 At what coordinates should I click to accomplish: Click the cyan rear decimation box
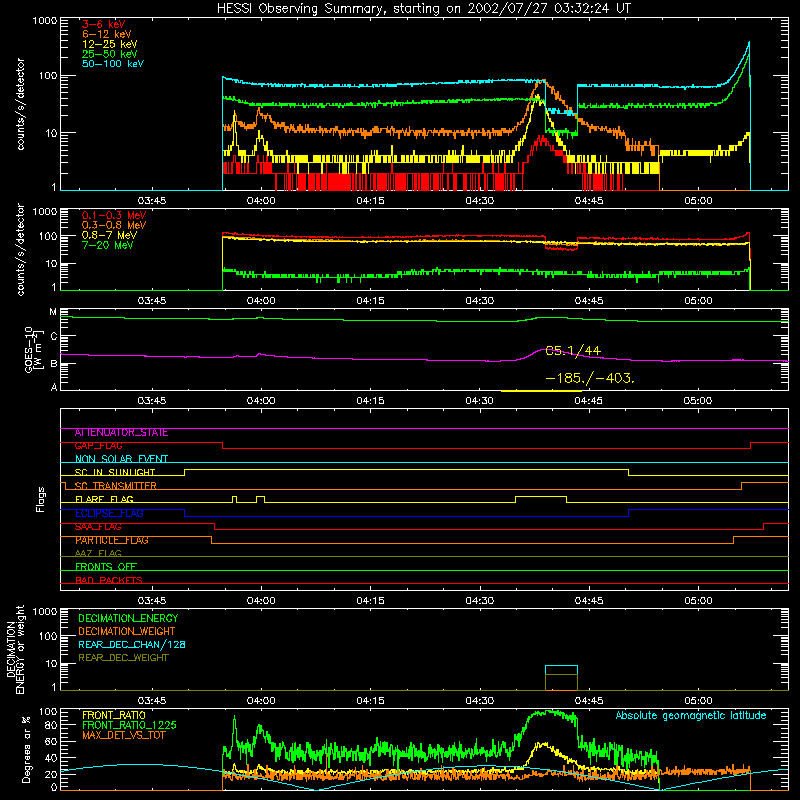[561, 670]
